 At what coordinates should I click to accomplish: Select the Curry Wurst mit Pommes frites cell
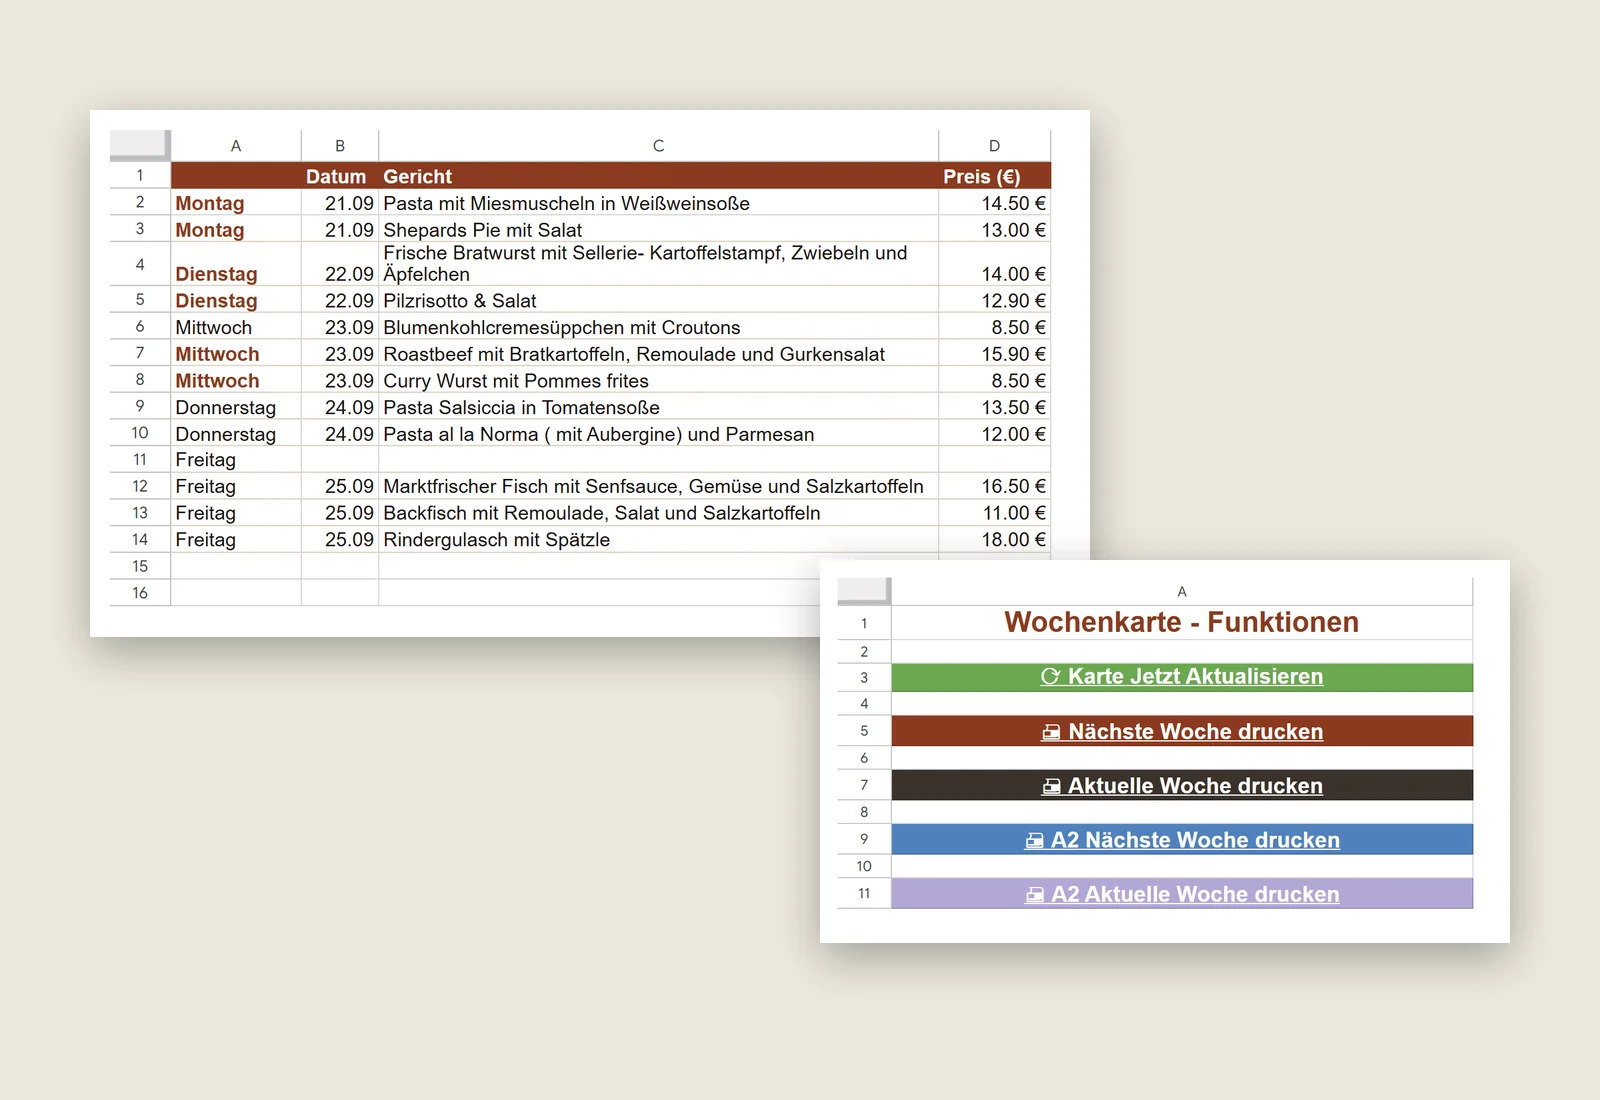pos(658,381)
